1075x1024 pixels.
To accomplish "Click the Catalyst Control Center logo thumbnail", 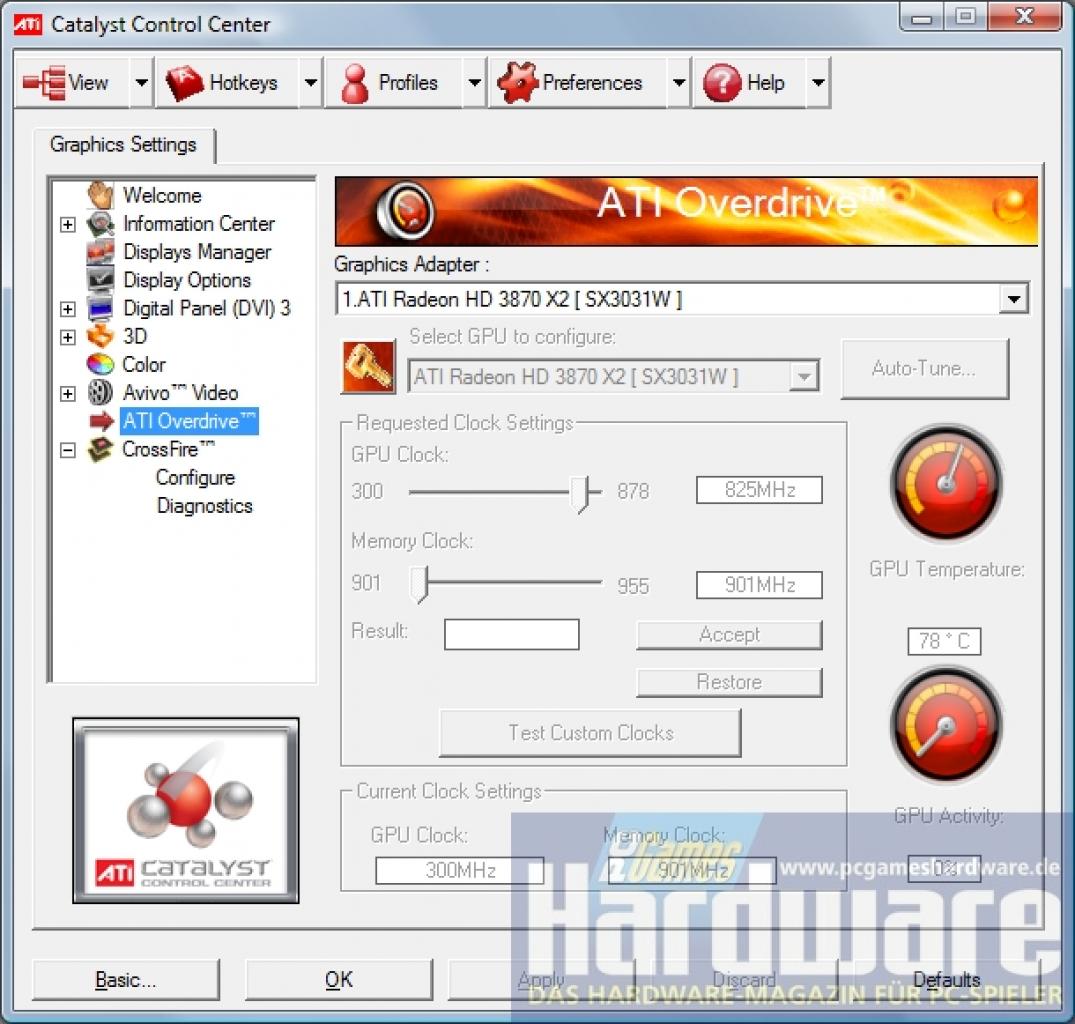I will [x=186, y=811].
